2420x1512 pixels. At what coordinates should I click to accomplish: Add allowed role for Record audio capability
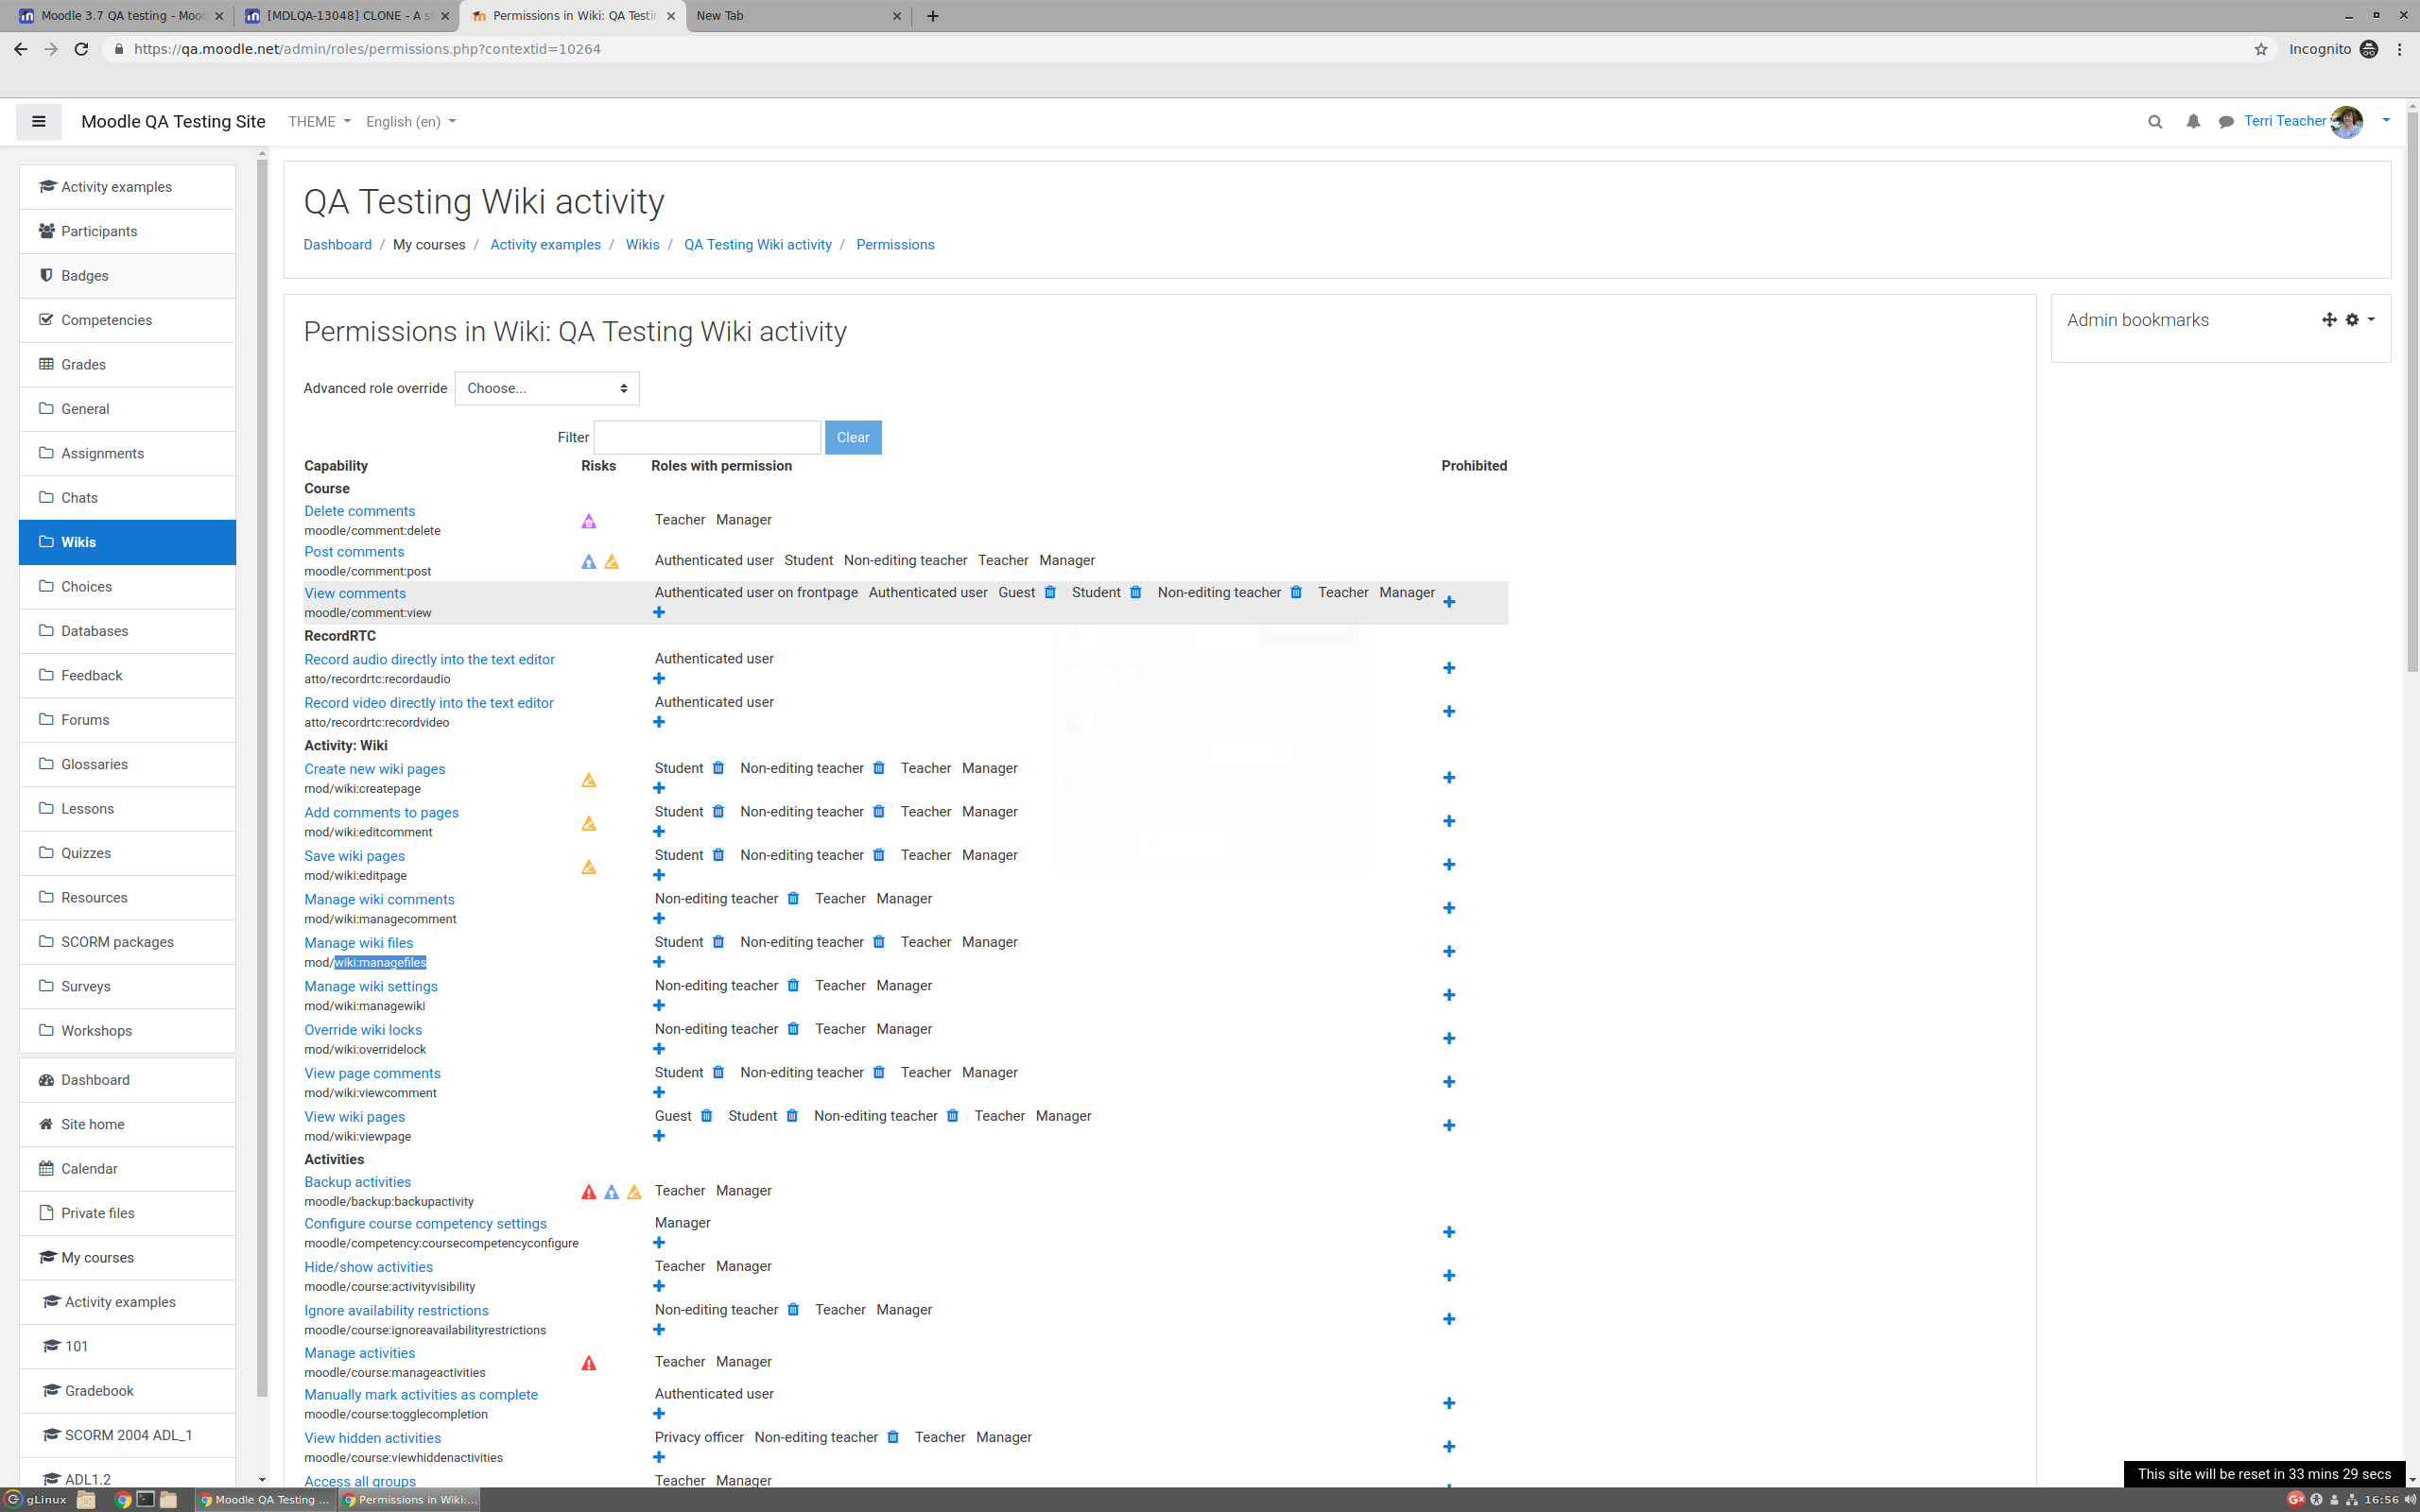pos(659,679)
